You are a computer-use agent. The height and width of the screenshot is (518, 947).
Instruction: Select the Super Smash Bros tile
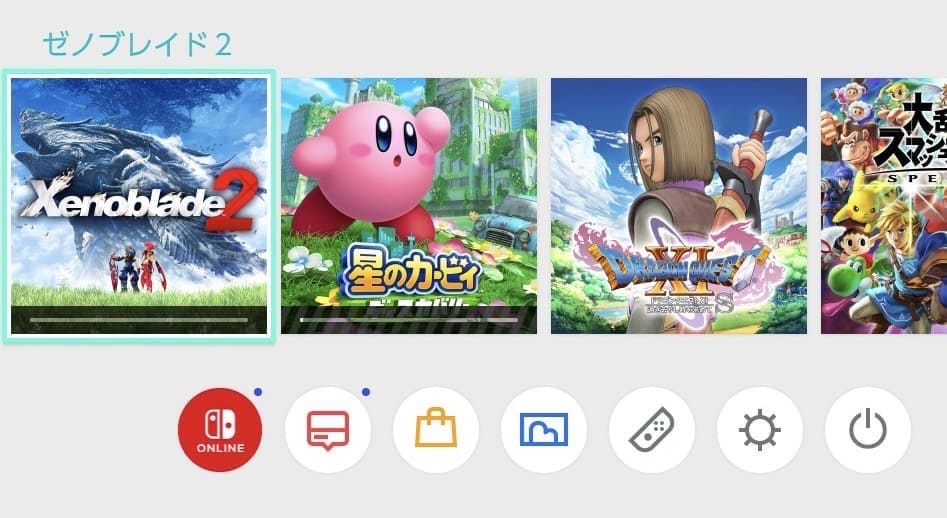pyautogui.click(x=884, y=206)
